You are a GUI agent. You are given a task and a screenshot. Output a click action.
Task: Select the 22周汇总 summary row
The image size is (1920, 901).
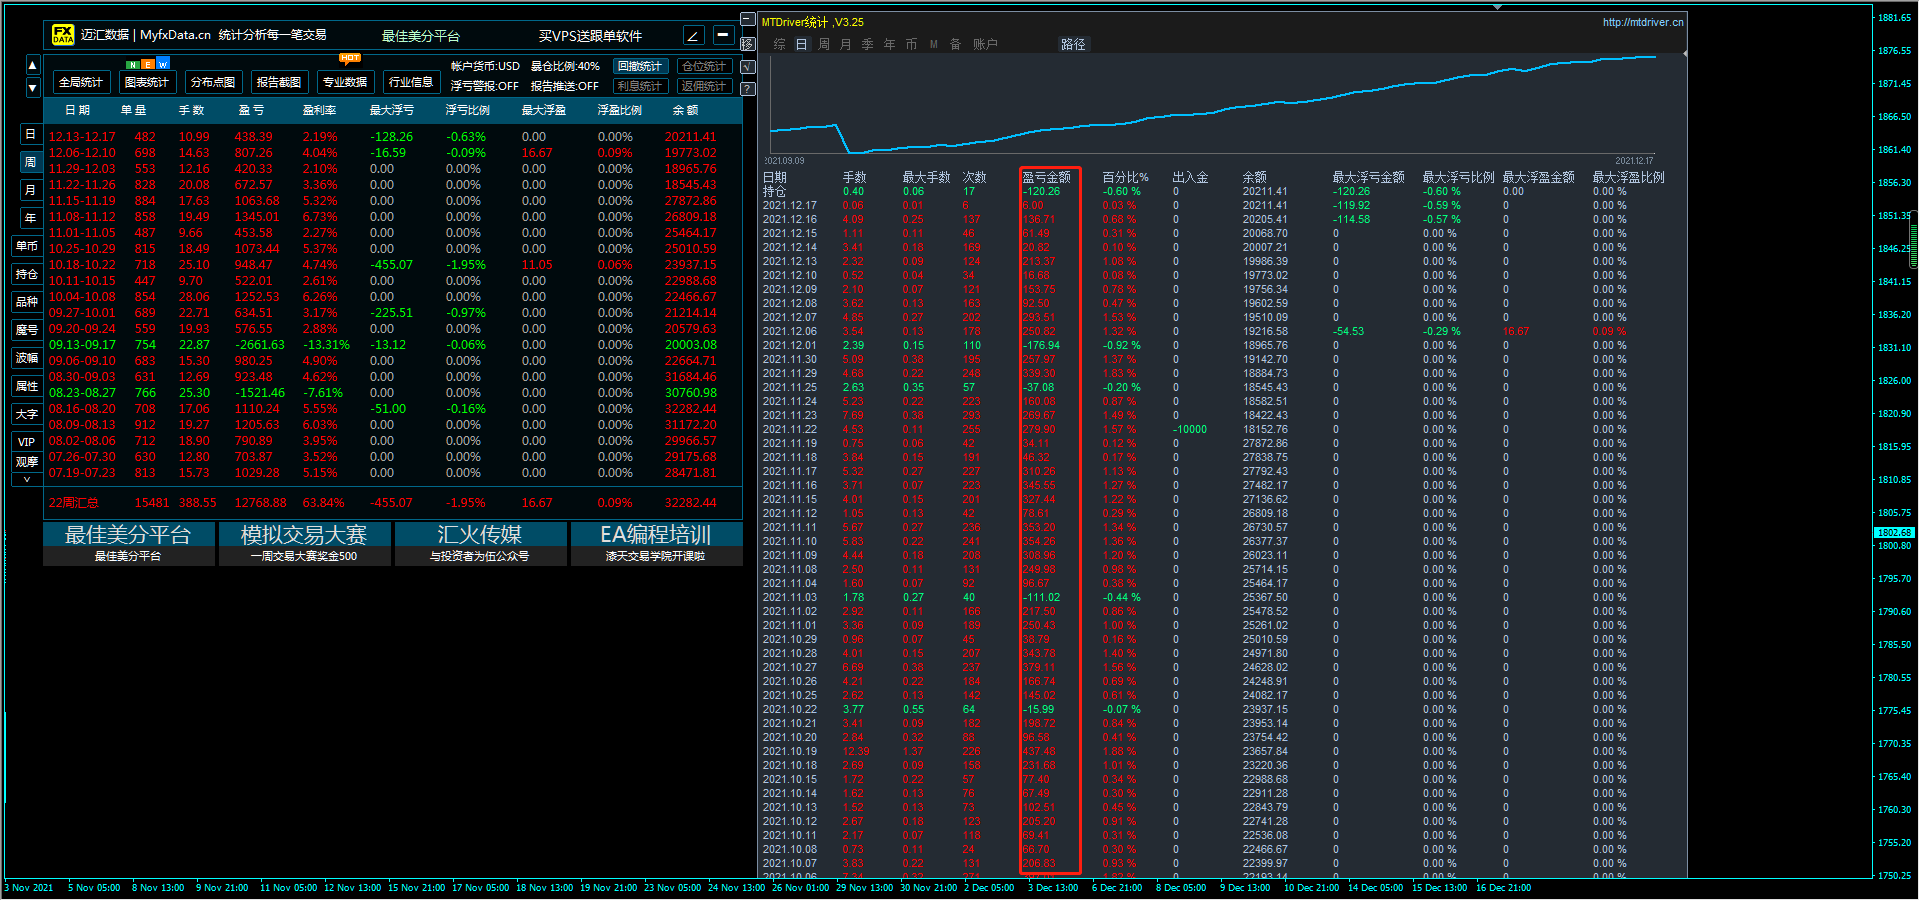[x=393, y=503]
